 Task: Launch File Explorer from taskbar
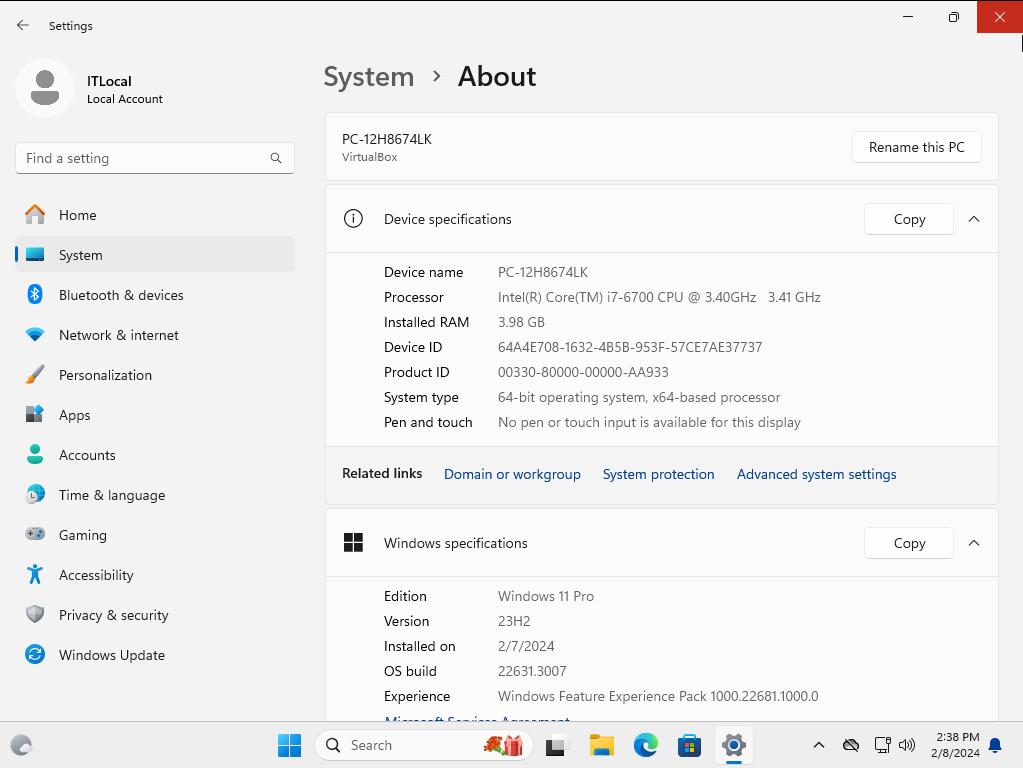(x=602, y=745)
